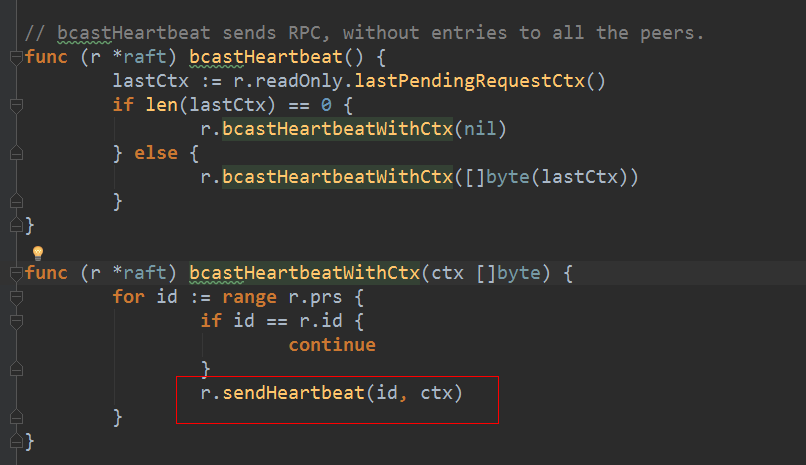The width and height of the screenshot is (806, 465).
Task: Click the lastCtx variable in its := assignment
Action: click(x=151, y=81)
